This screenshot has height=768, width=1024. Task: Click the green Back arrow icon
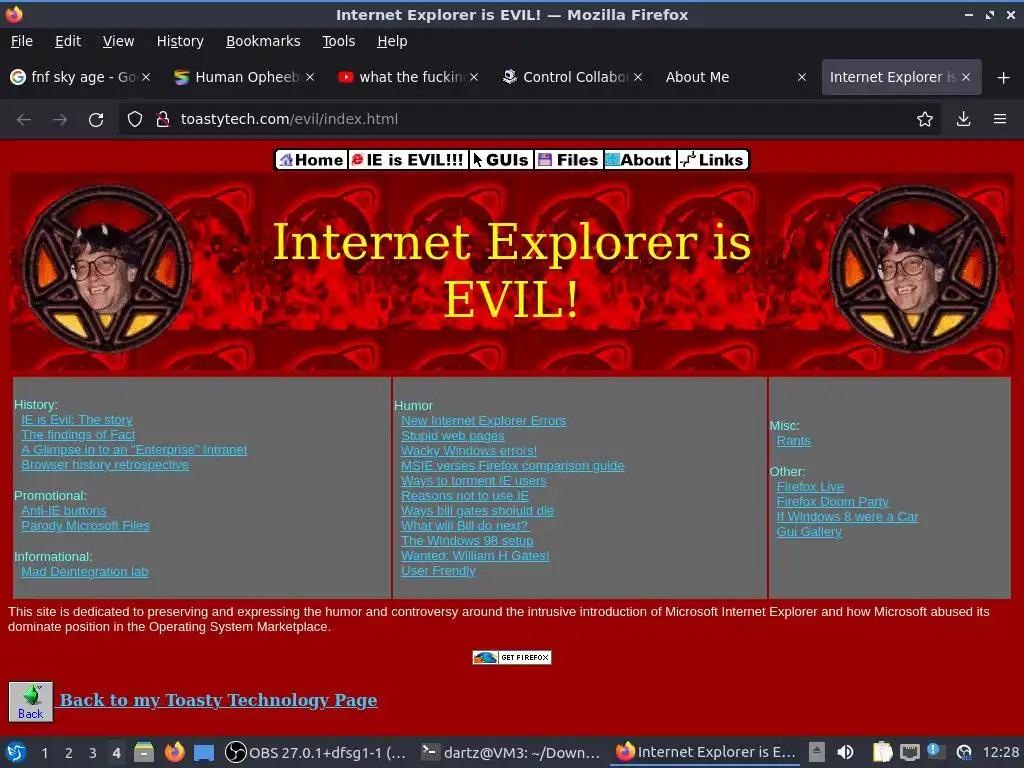[x=31, y=702]
